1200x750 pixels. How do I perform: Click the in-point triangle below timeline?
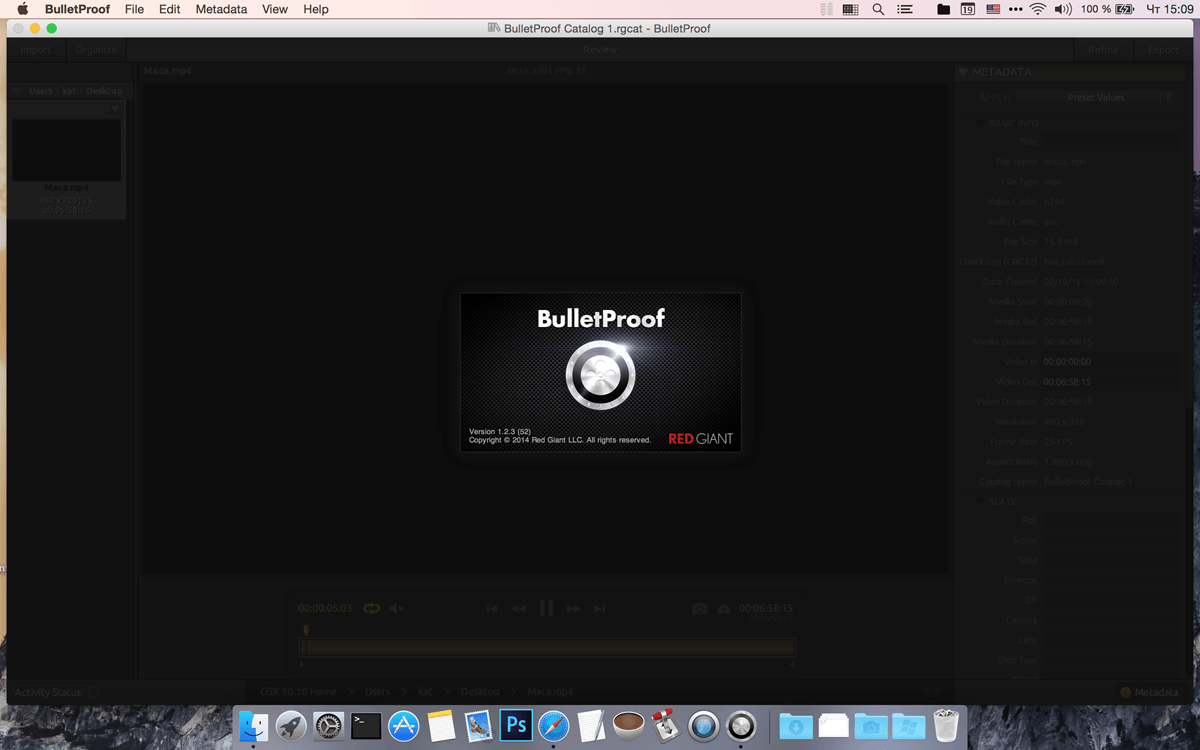pyautogui.click(x=302, y=663)
